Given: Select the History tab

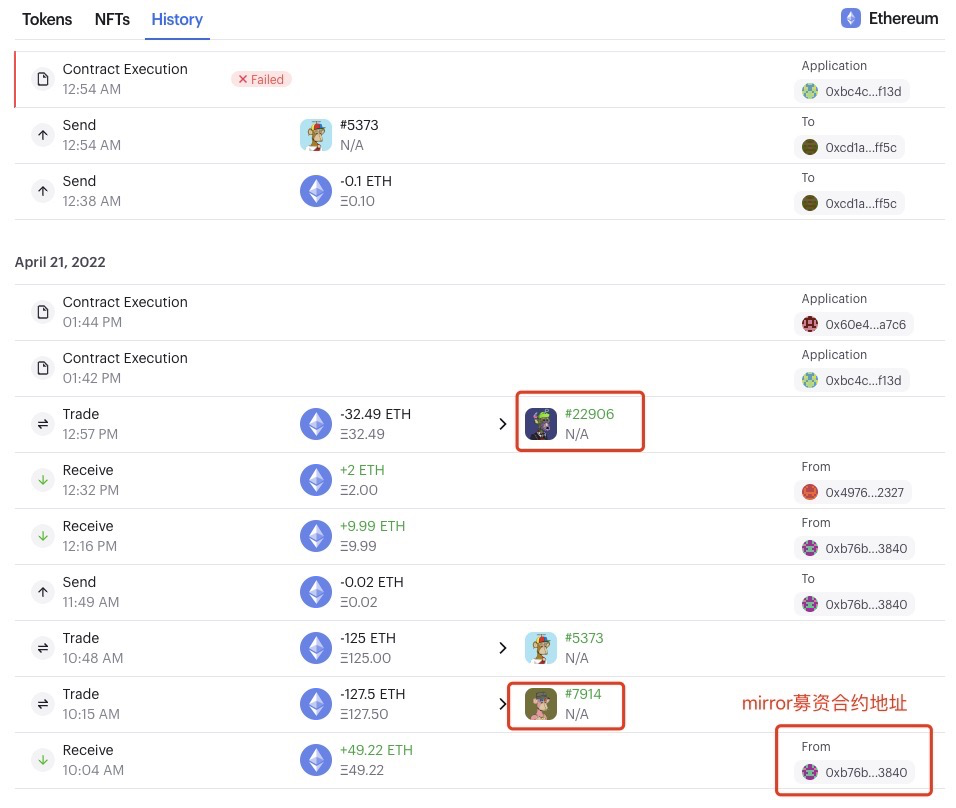Looking at the screenshot, I should point(177,20).
